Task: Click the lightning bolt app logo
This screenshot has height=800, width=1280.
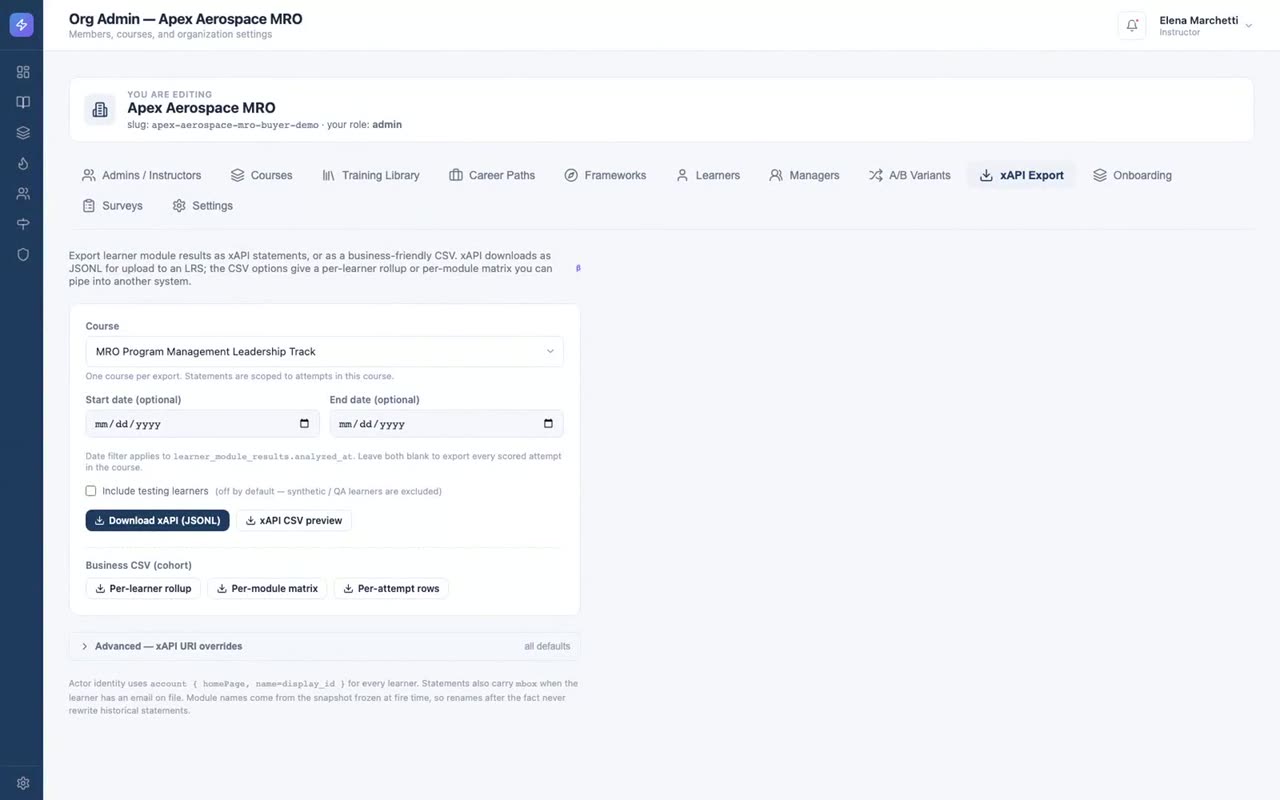Action: pos(21,25)
